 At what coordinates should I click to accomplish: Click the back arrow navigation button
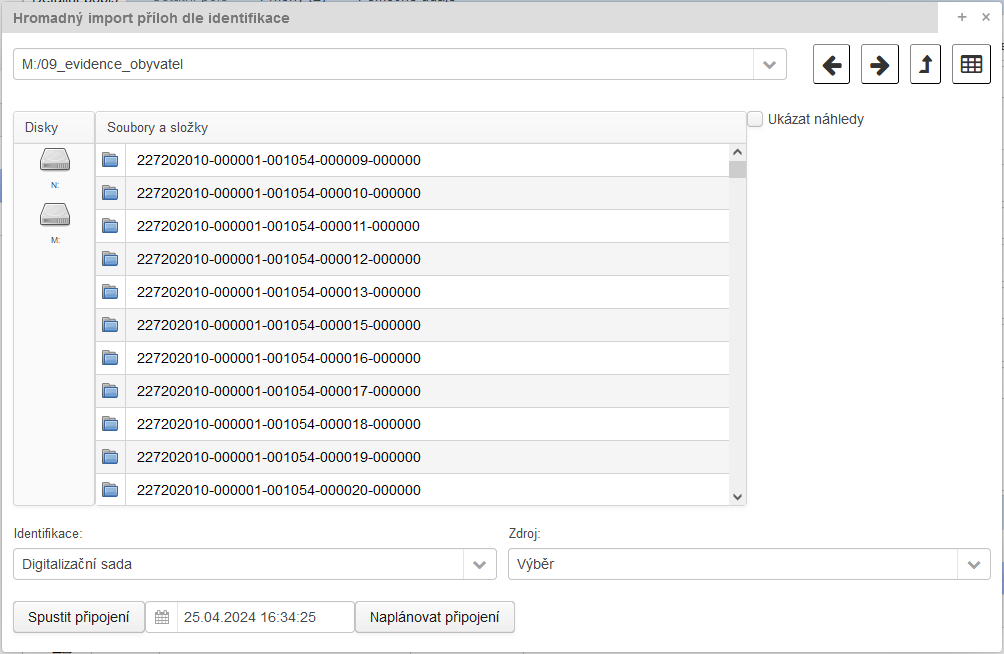pyautogui.click(x=830, y=65)
